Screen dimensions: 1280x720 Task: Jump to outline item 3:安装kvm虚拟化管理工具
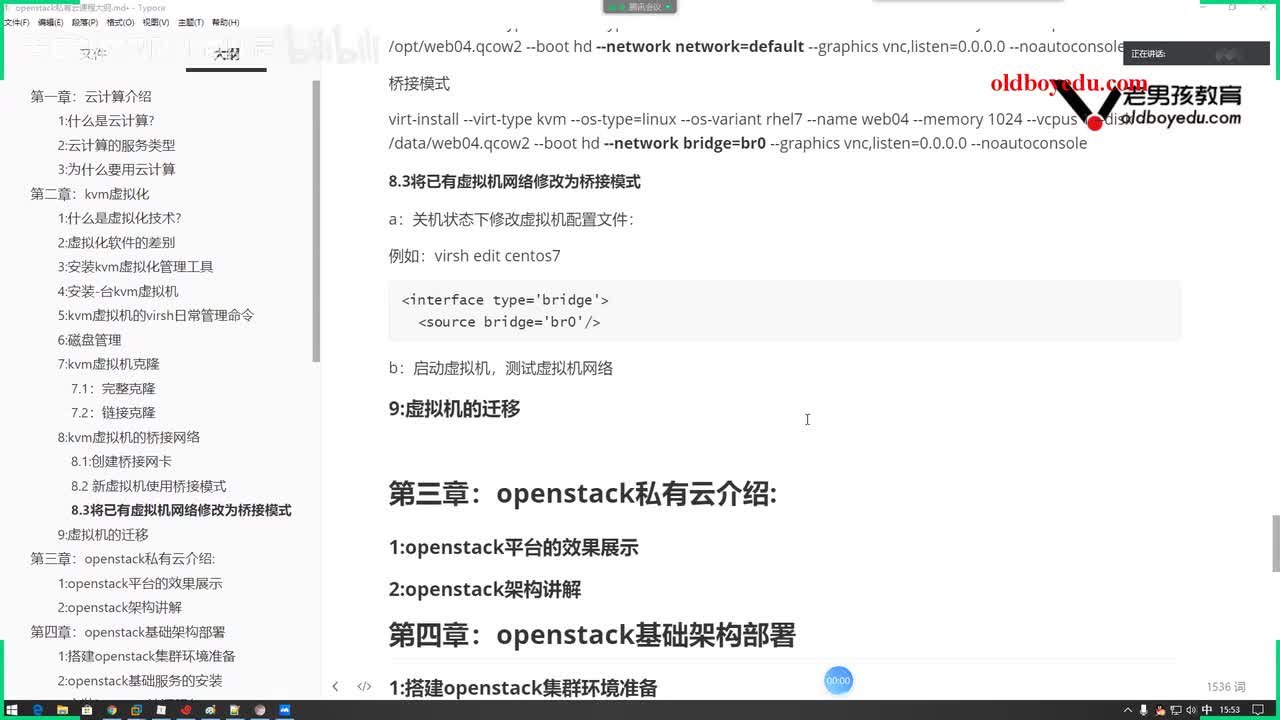[x=135, y=267]
